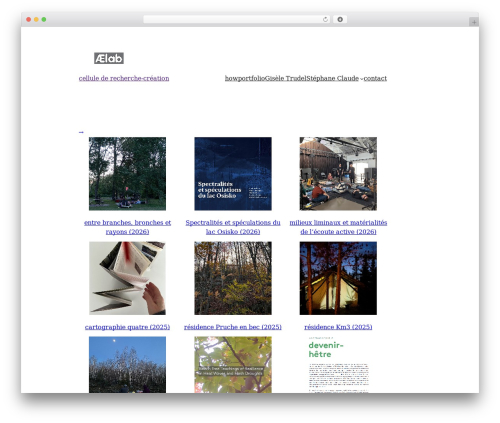Open the 'portfolio' menu item
Screen dimensions: 500x423
[x=251, y=78]
